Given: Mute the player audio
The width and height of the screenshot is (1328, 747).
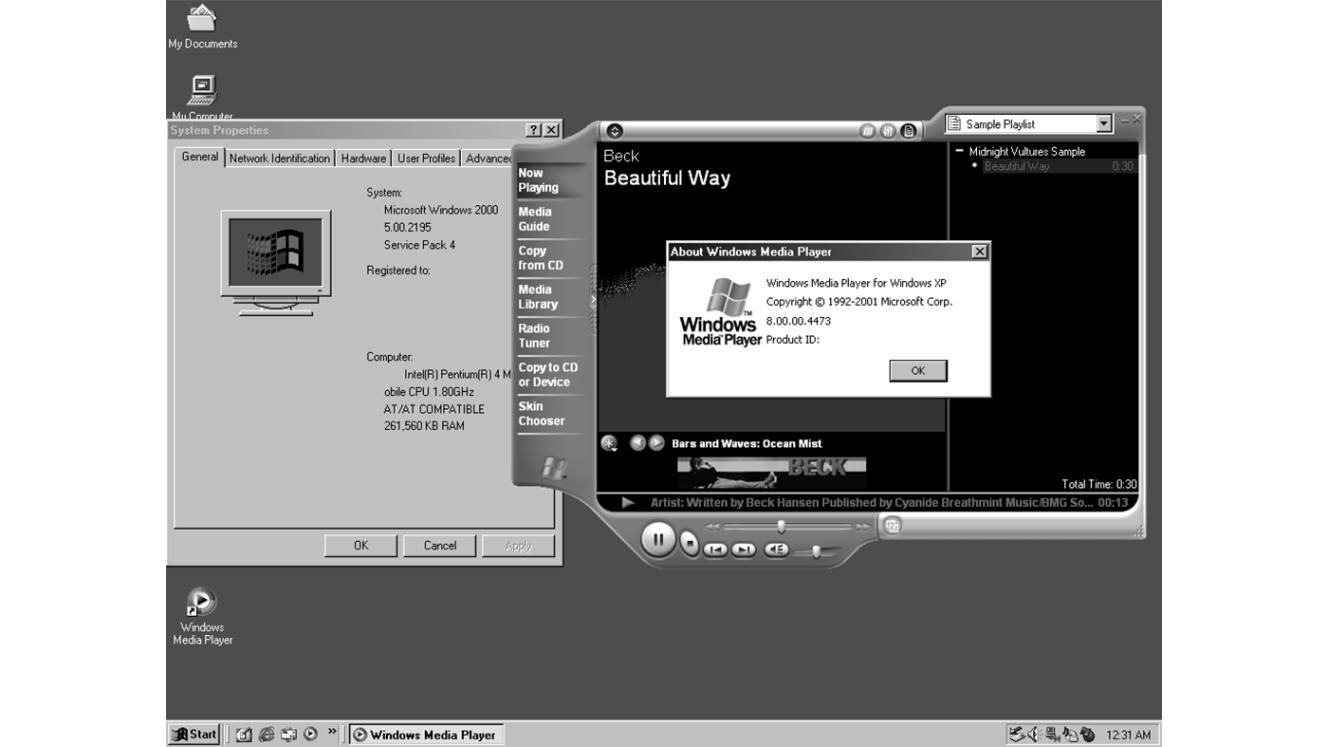Looking at the screenshot, I should (776, 549).
